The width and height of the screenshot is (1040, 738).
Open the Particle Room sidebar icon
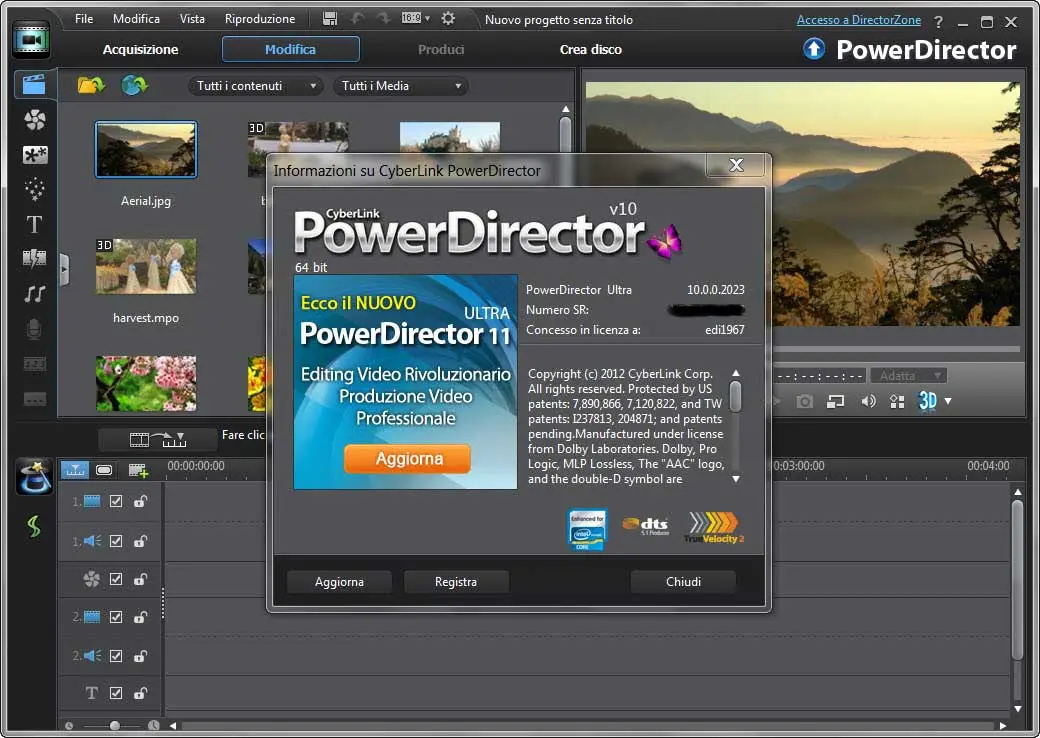pos(34,189)
